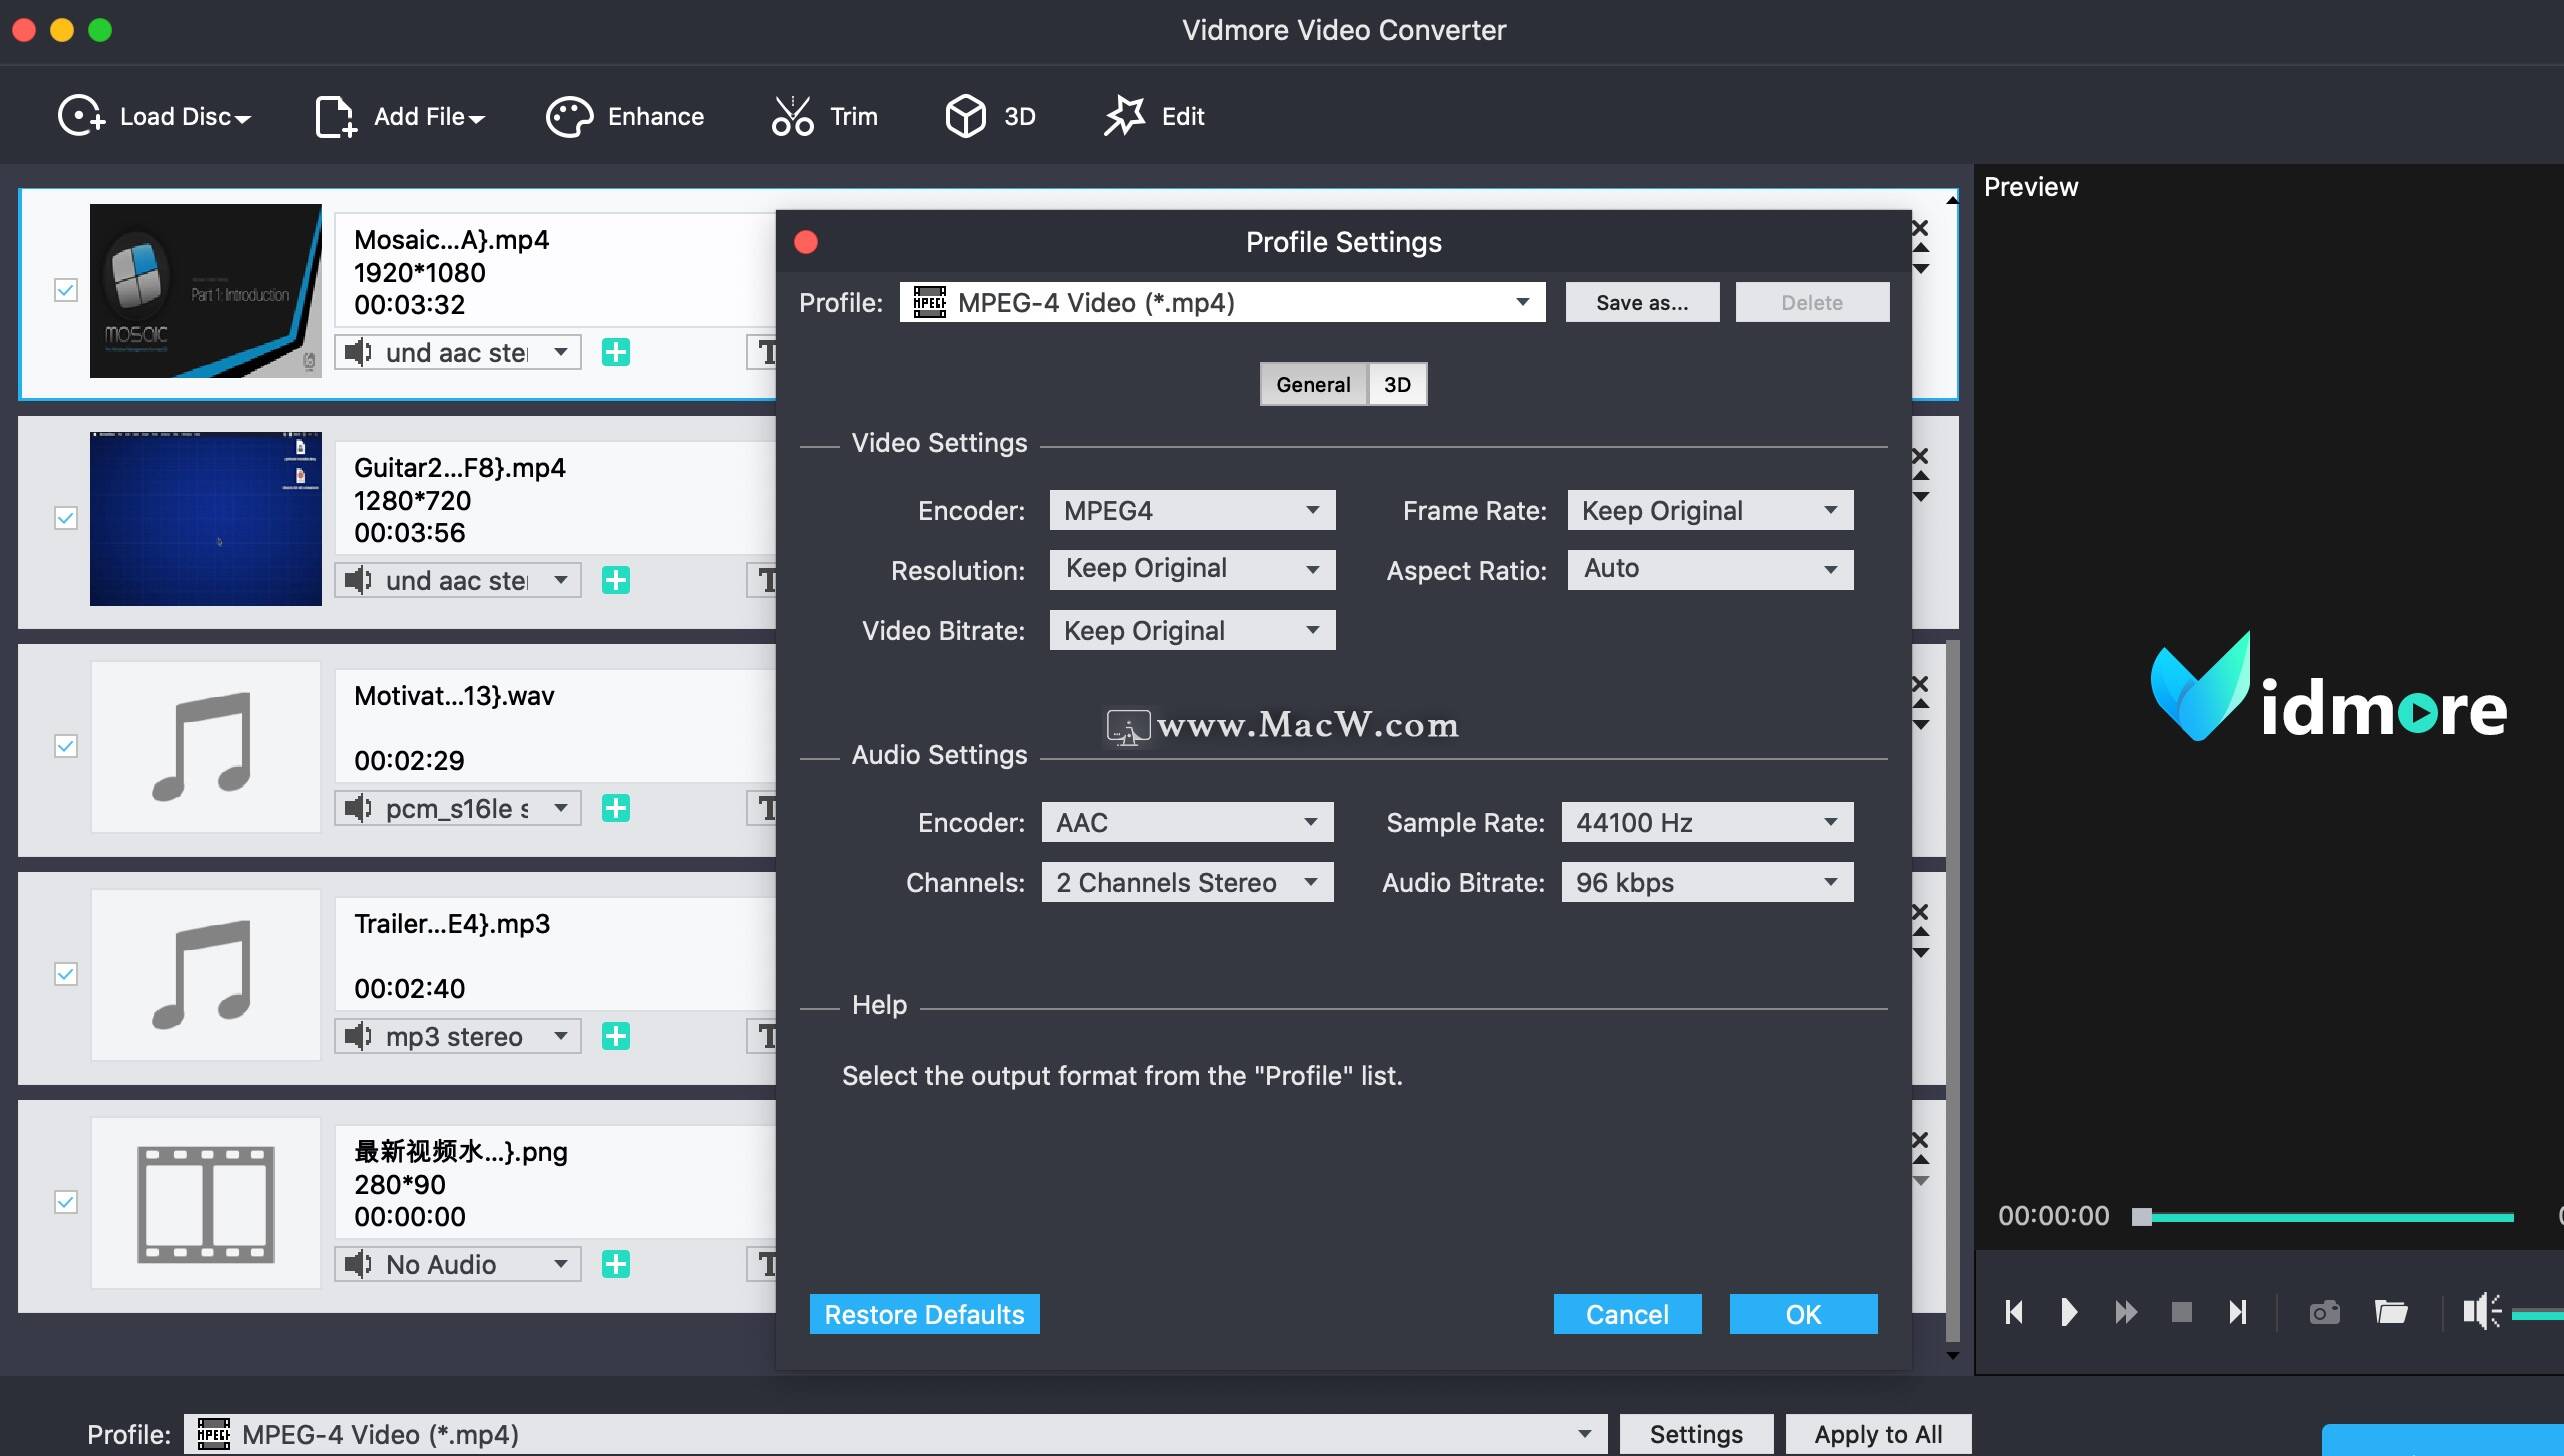Apply settings to all files
Image resolution: width=2564 pixels, height=1456 pixels.
click(1877, 1433)
